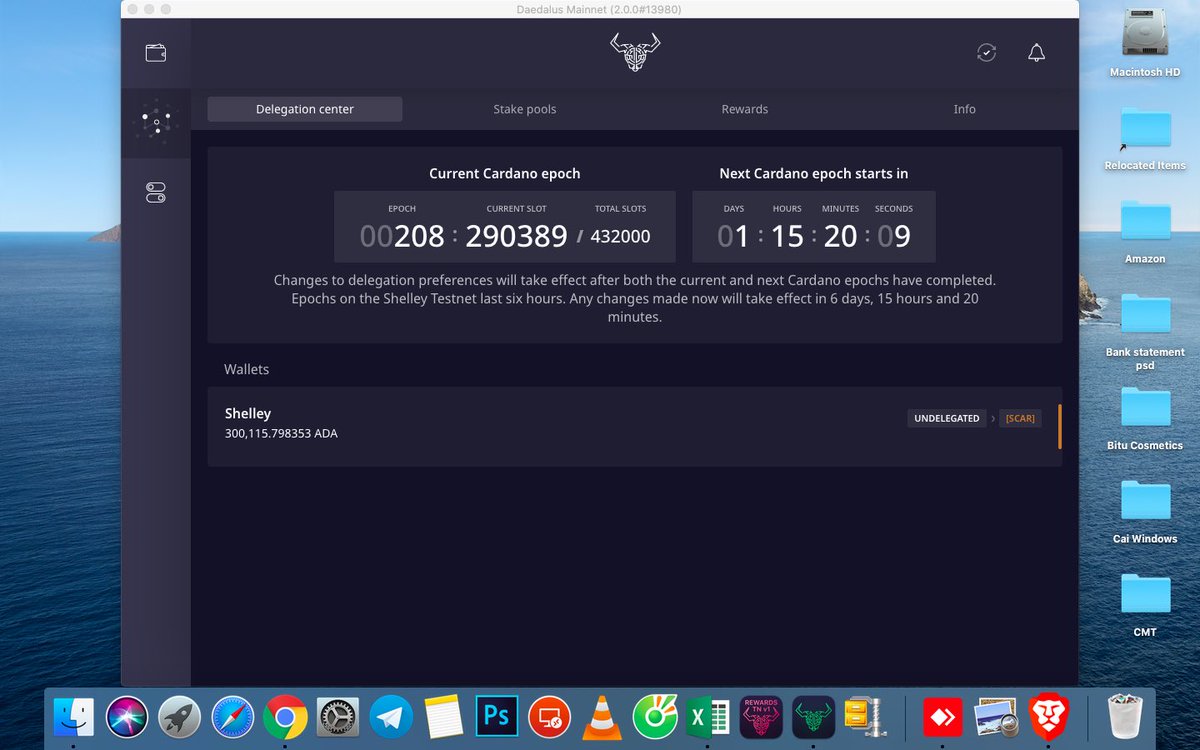Click the Daedalus Mainnet window title
This screenshot has width=1200, height=750.
click(600, 9)
